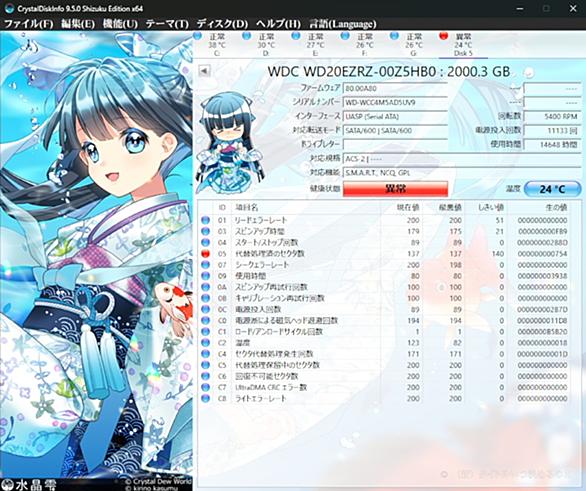This screenshot has height=491, width=586.
Task: Click status icon for C0 row
Action: 205,321
